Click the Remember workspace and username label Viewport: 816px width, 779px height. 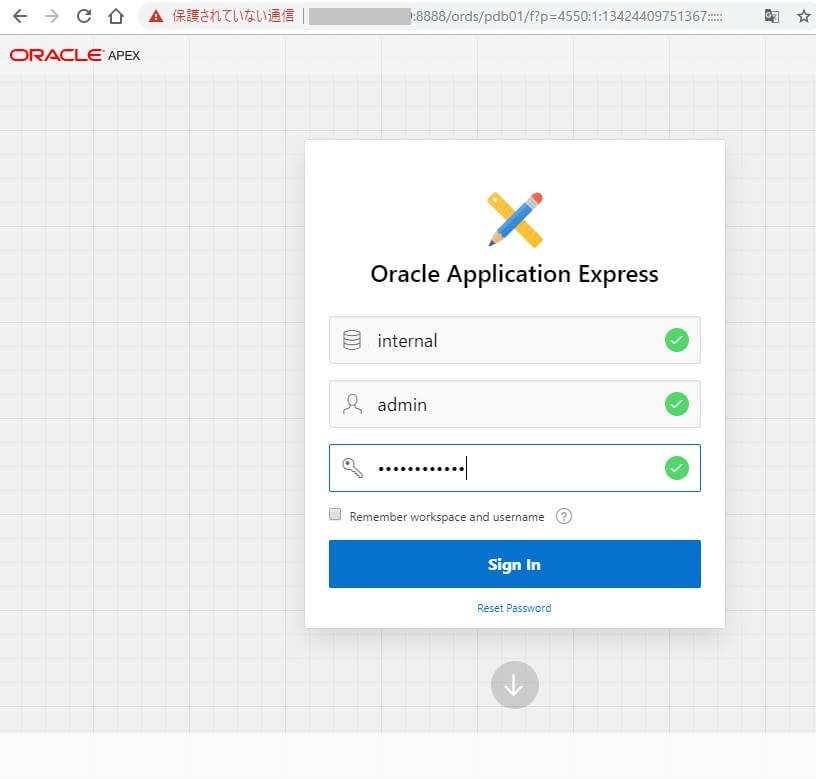click(447, 517)
